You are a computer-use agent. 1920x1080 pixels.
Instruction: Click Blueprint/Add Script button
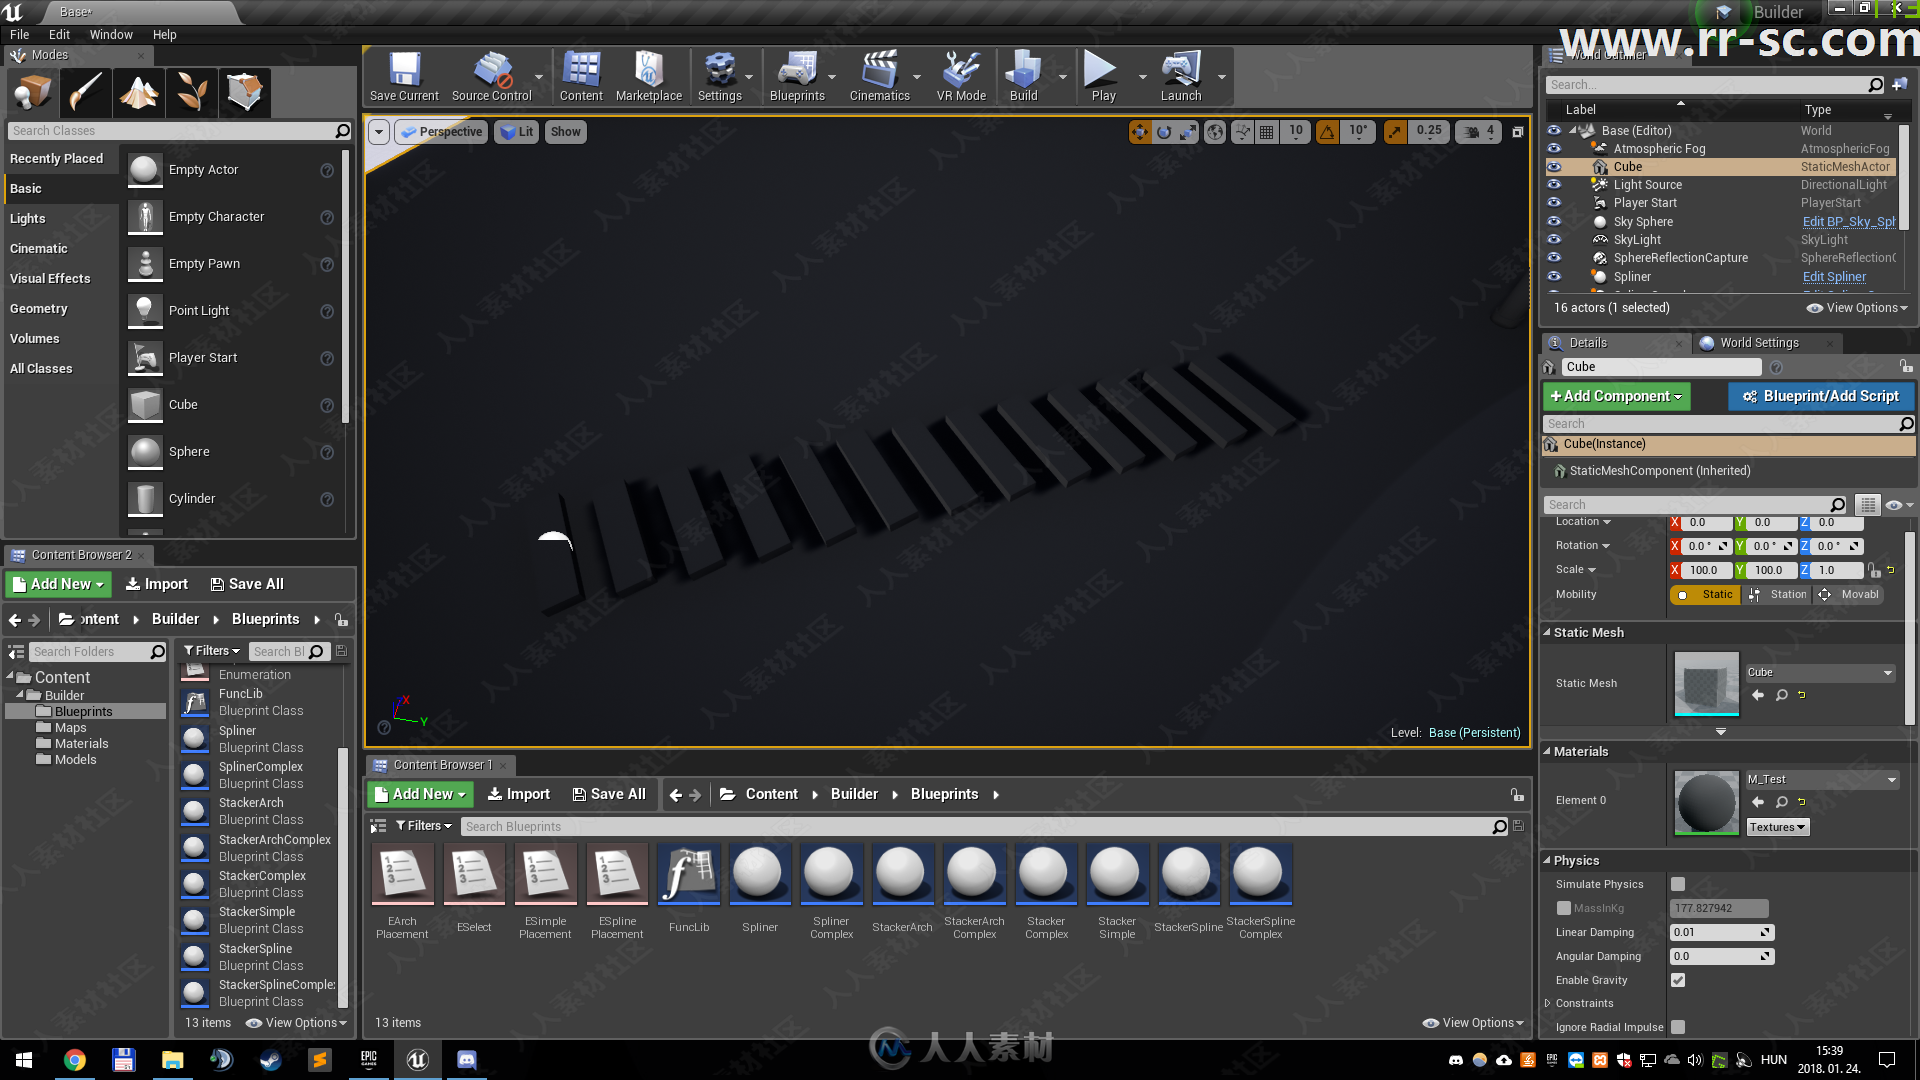click(1821, 397)
